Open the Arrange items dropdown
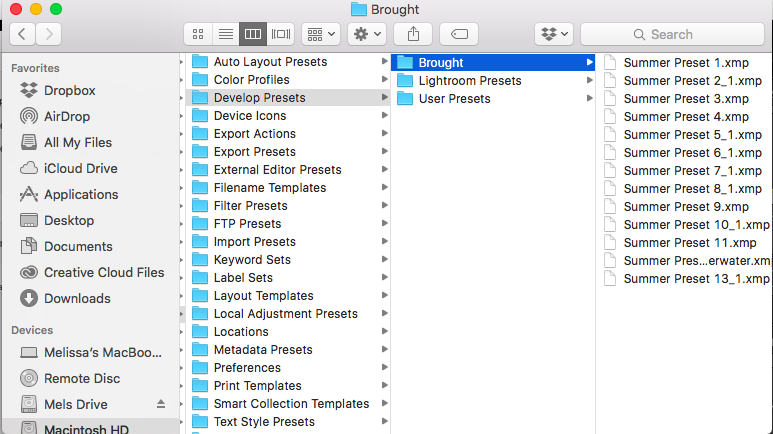Viewport: 773px width, 434px height. point(321,34)
